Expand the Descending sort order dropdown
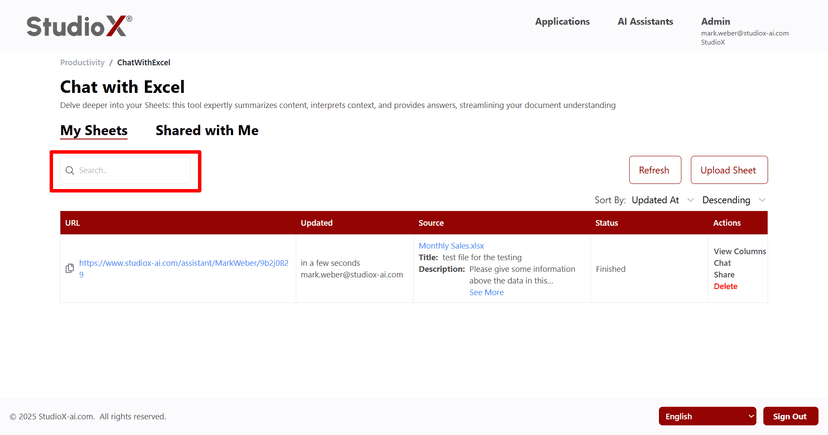The width and height of the screenshot is (828, 435). click(x=733, y=200)
